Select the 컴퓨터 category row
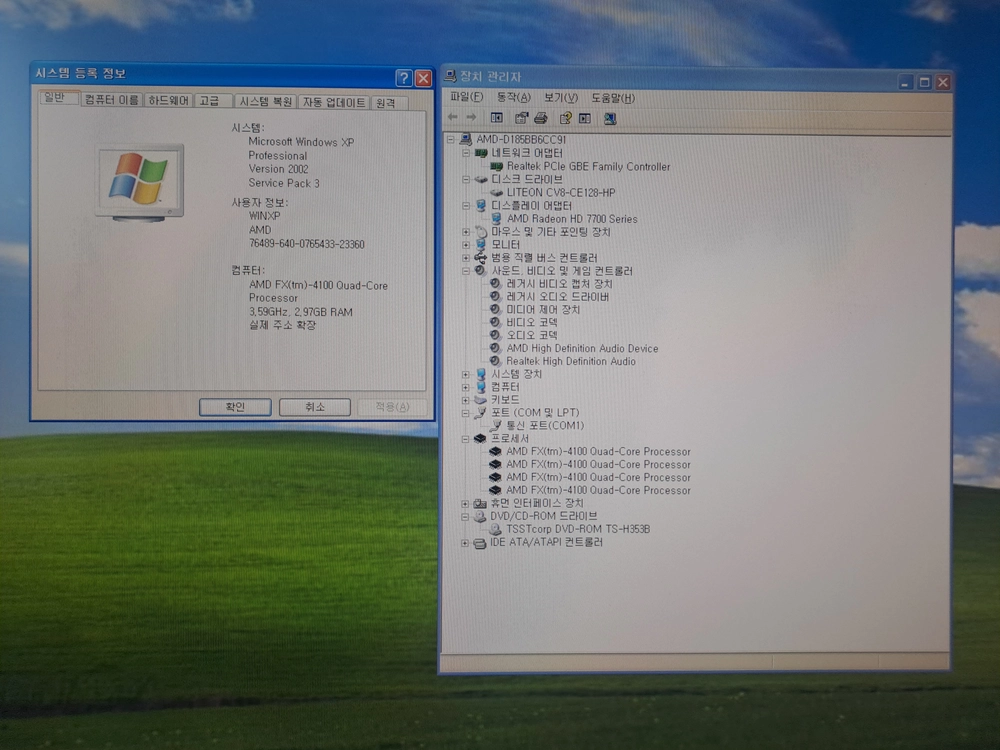Image resolution: width=1000 pixels, height=750 pixels. pos(505,387)
